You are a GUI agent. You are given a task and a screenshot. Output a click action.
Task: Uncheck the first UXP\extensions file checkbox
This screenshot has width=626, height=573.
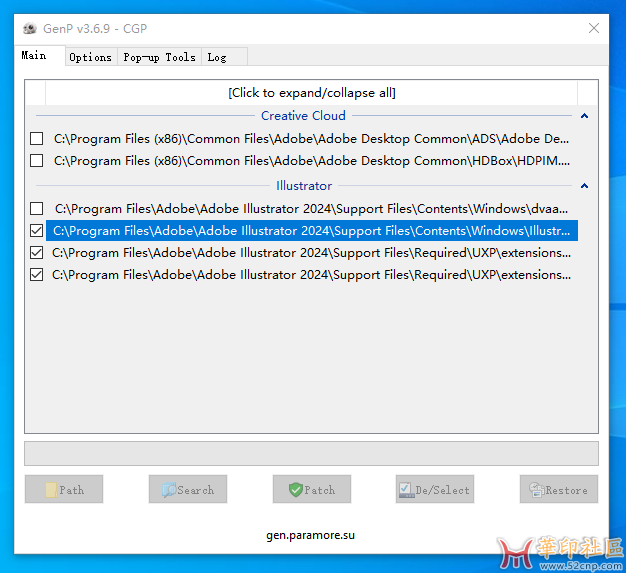pos(37,252)
